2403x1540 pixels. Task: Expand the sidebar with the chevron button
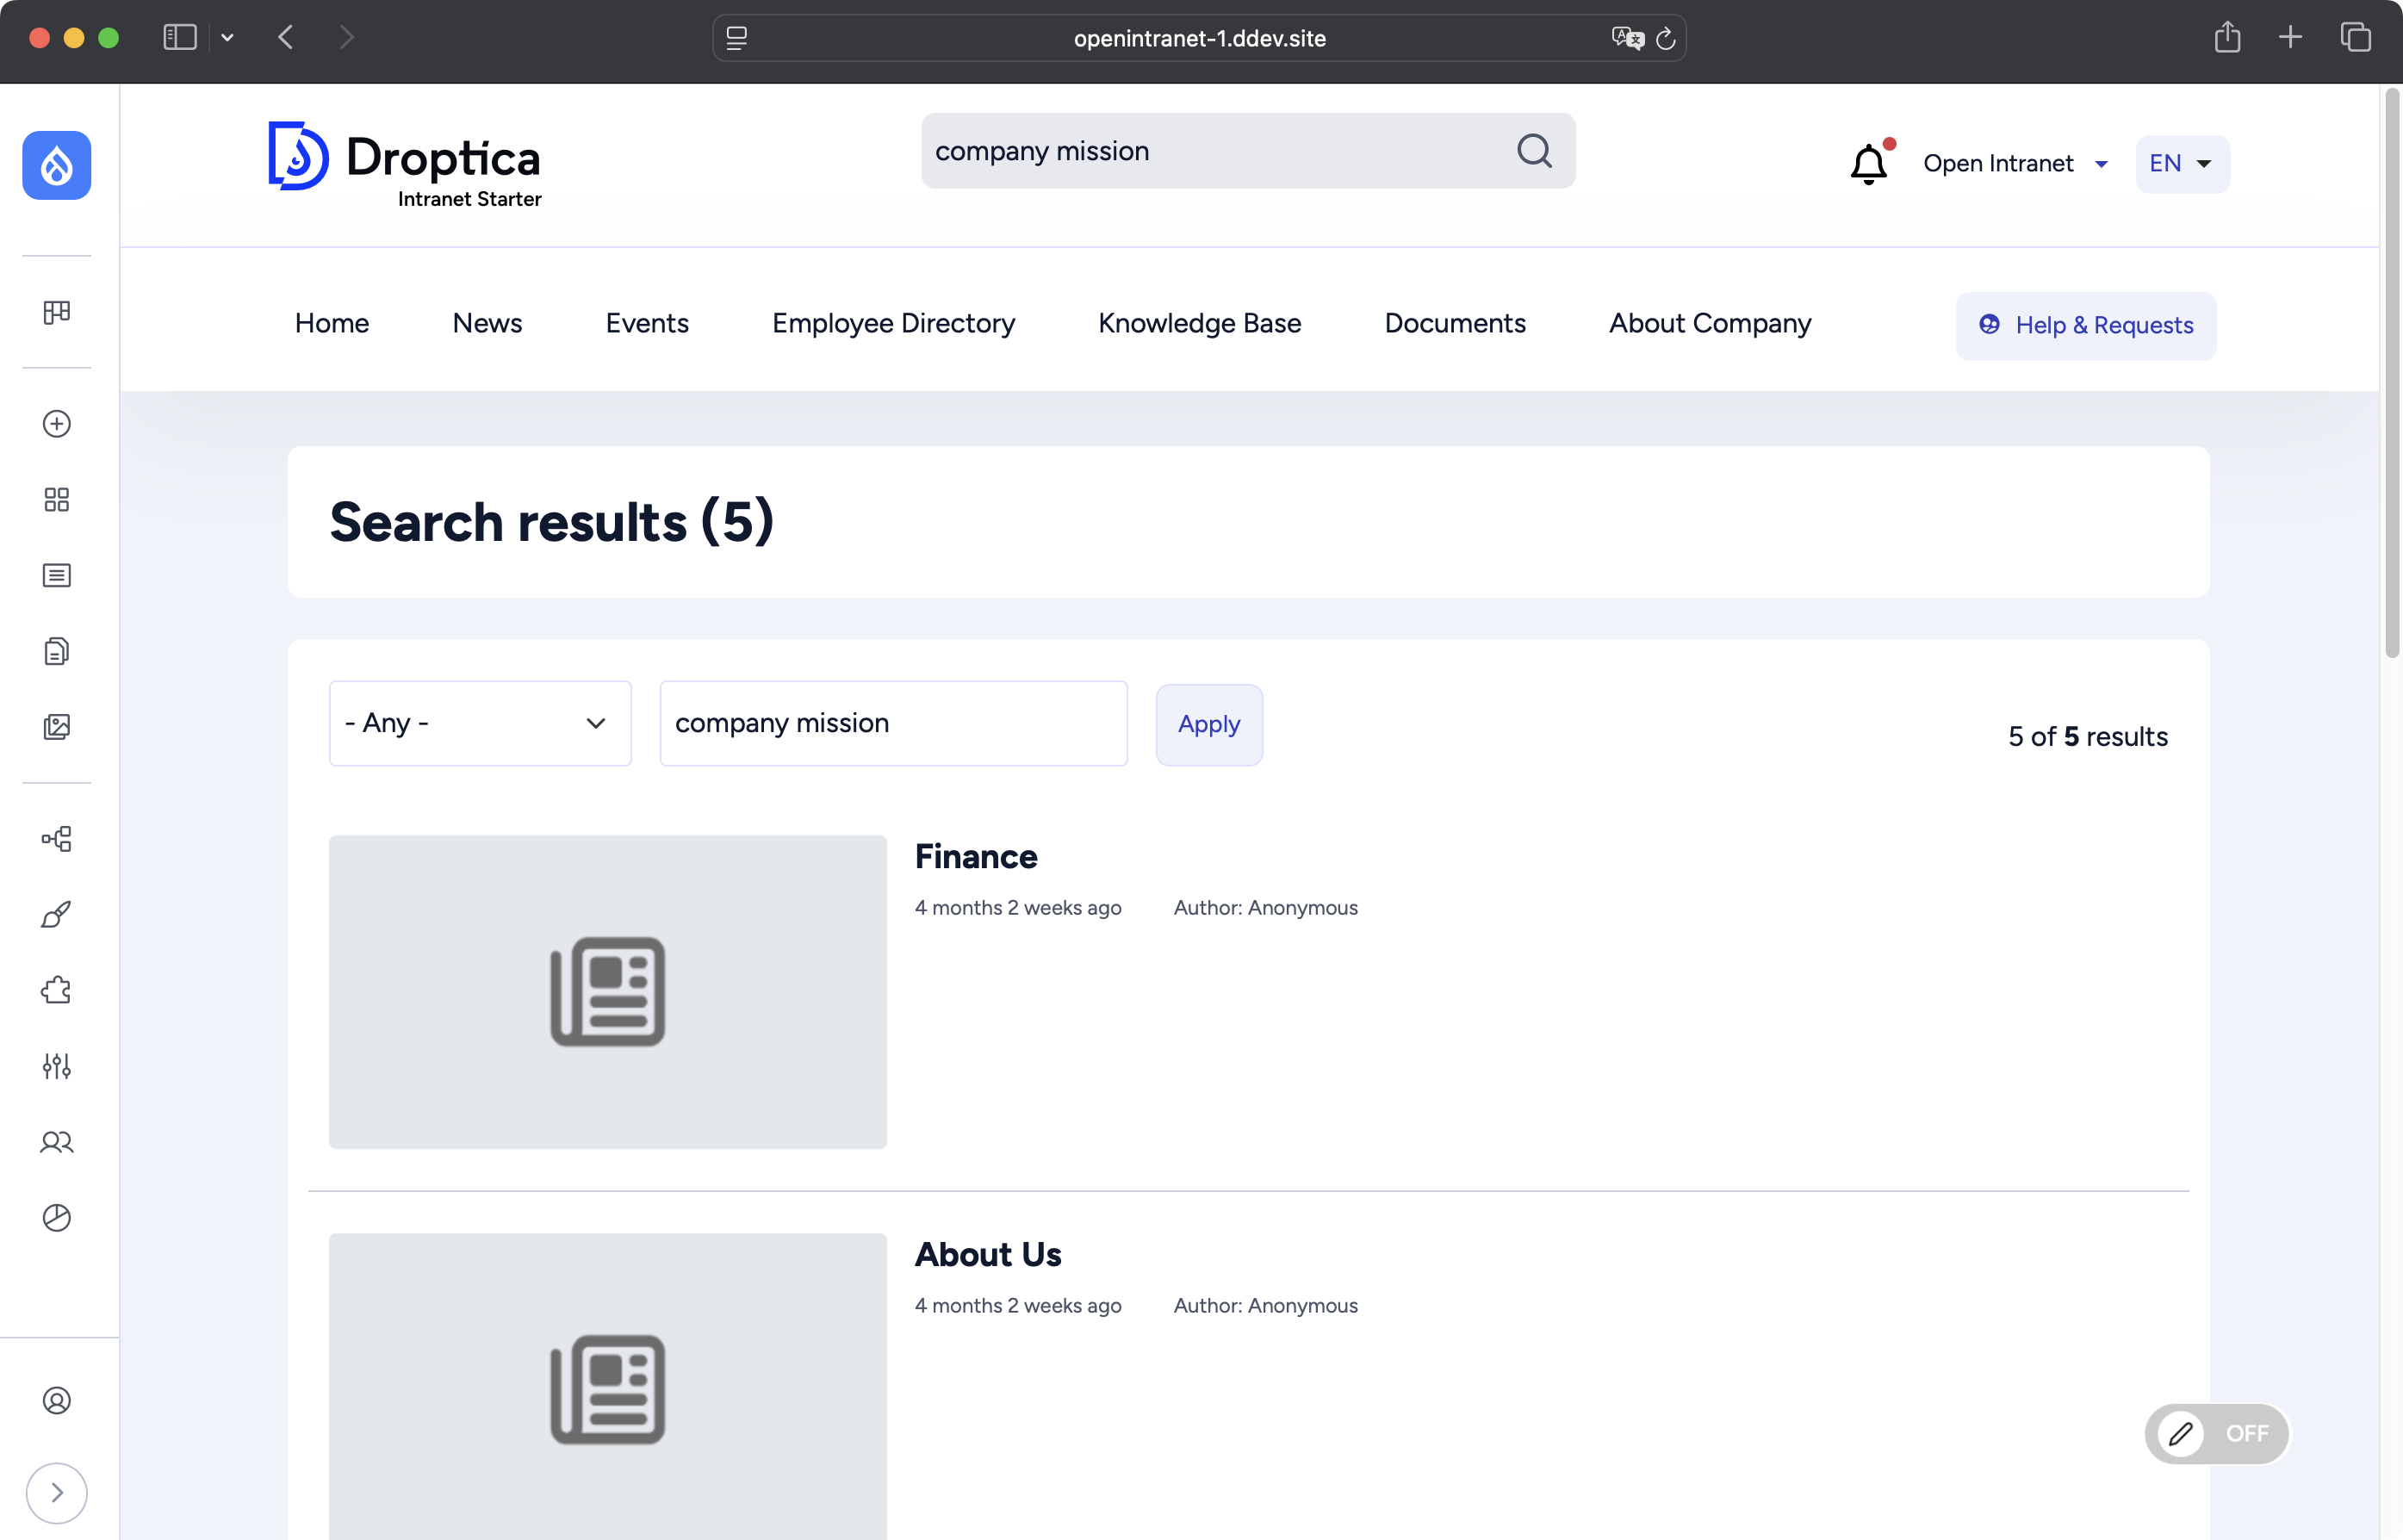pyautogui.click(x=56, y=1493)
